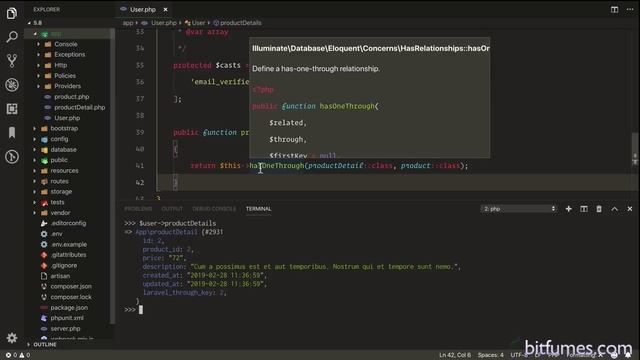Click the editor vertical scrollbar

tap(635, 149)
